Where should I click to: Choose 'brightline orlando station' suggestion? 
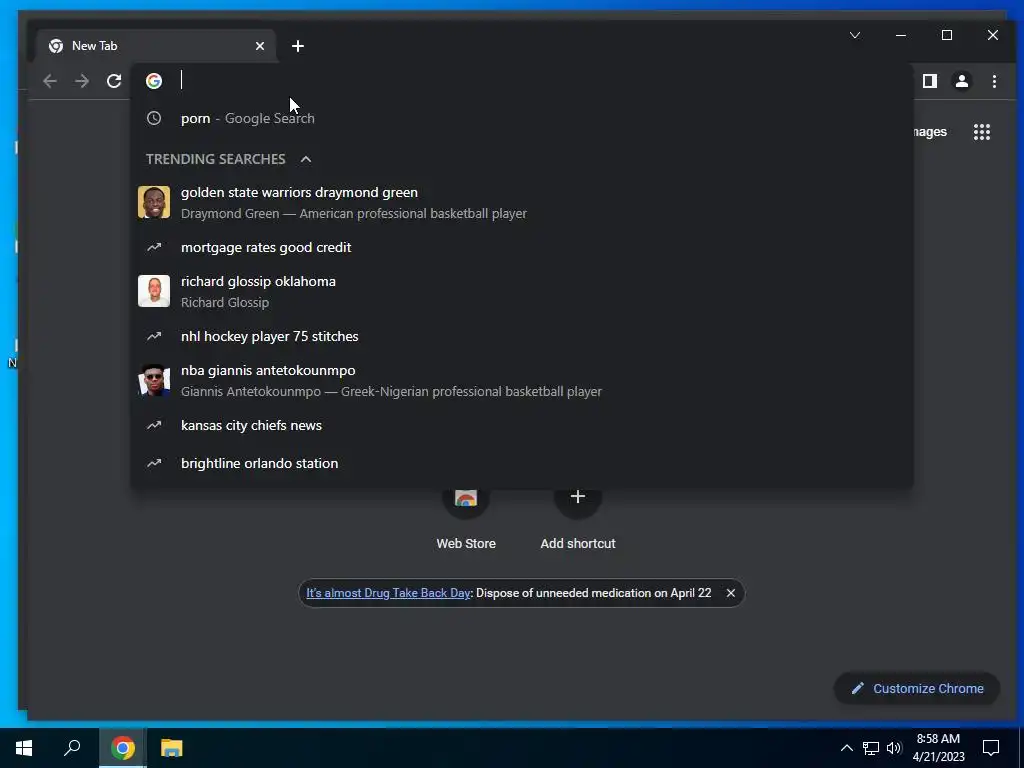(522, 463)
